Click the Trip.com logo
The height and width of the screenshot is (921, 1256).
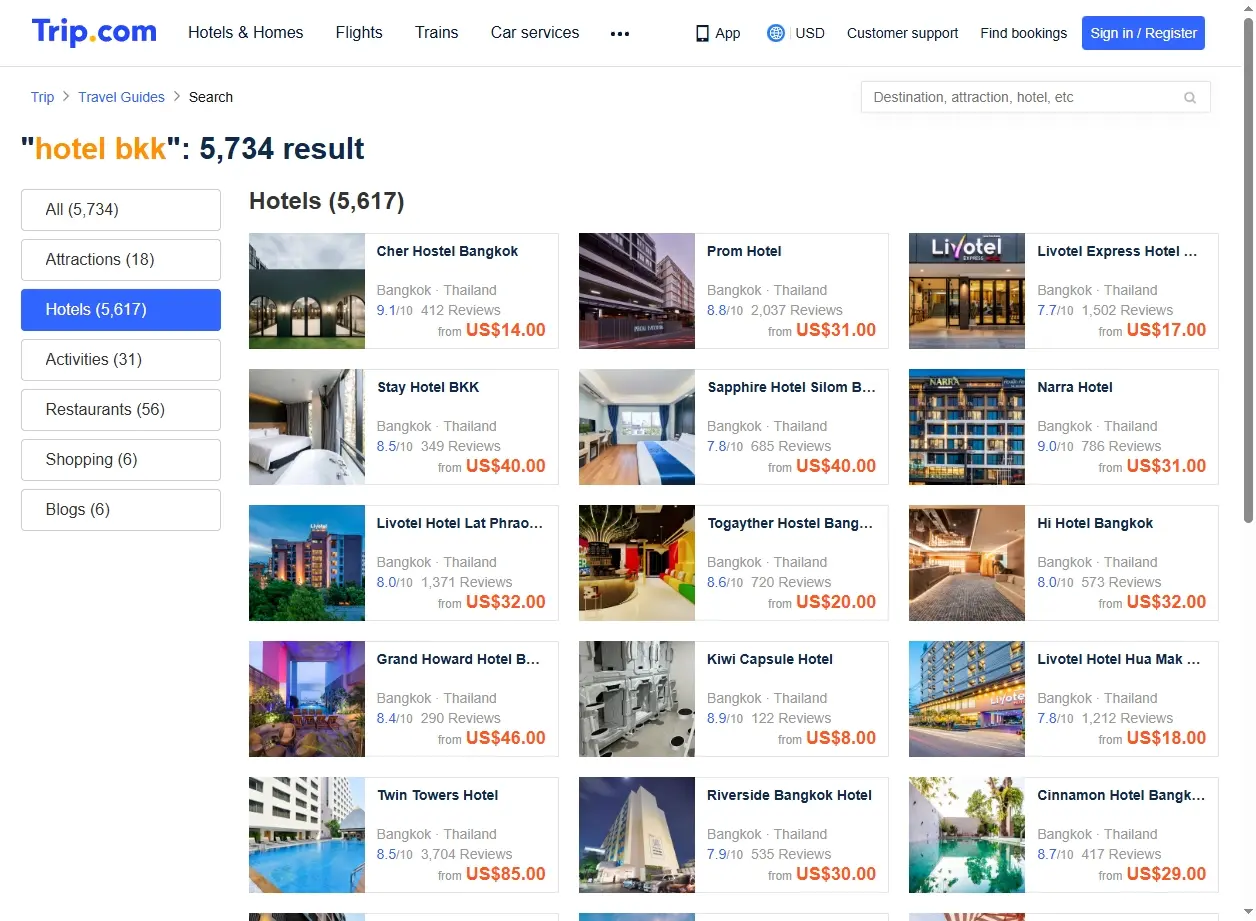click(94, 32)
